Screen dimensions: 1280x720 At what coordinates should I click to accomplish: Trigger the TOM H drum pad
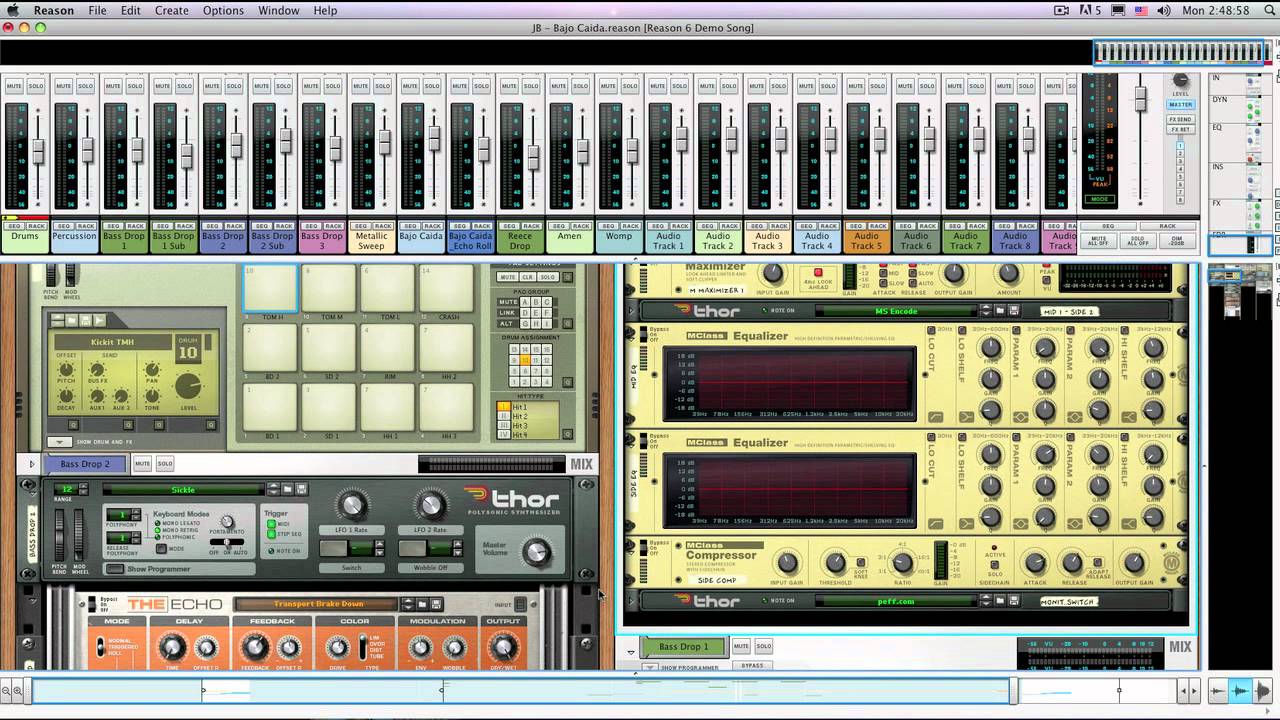tap(271, 289)
